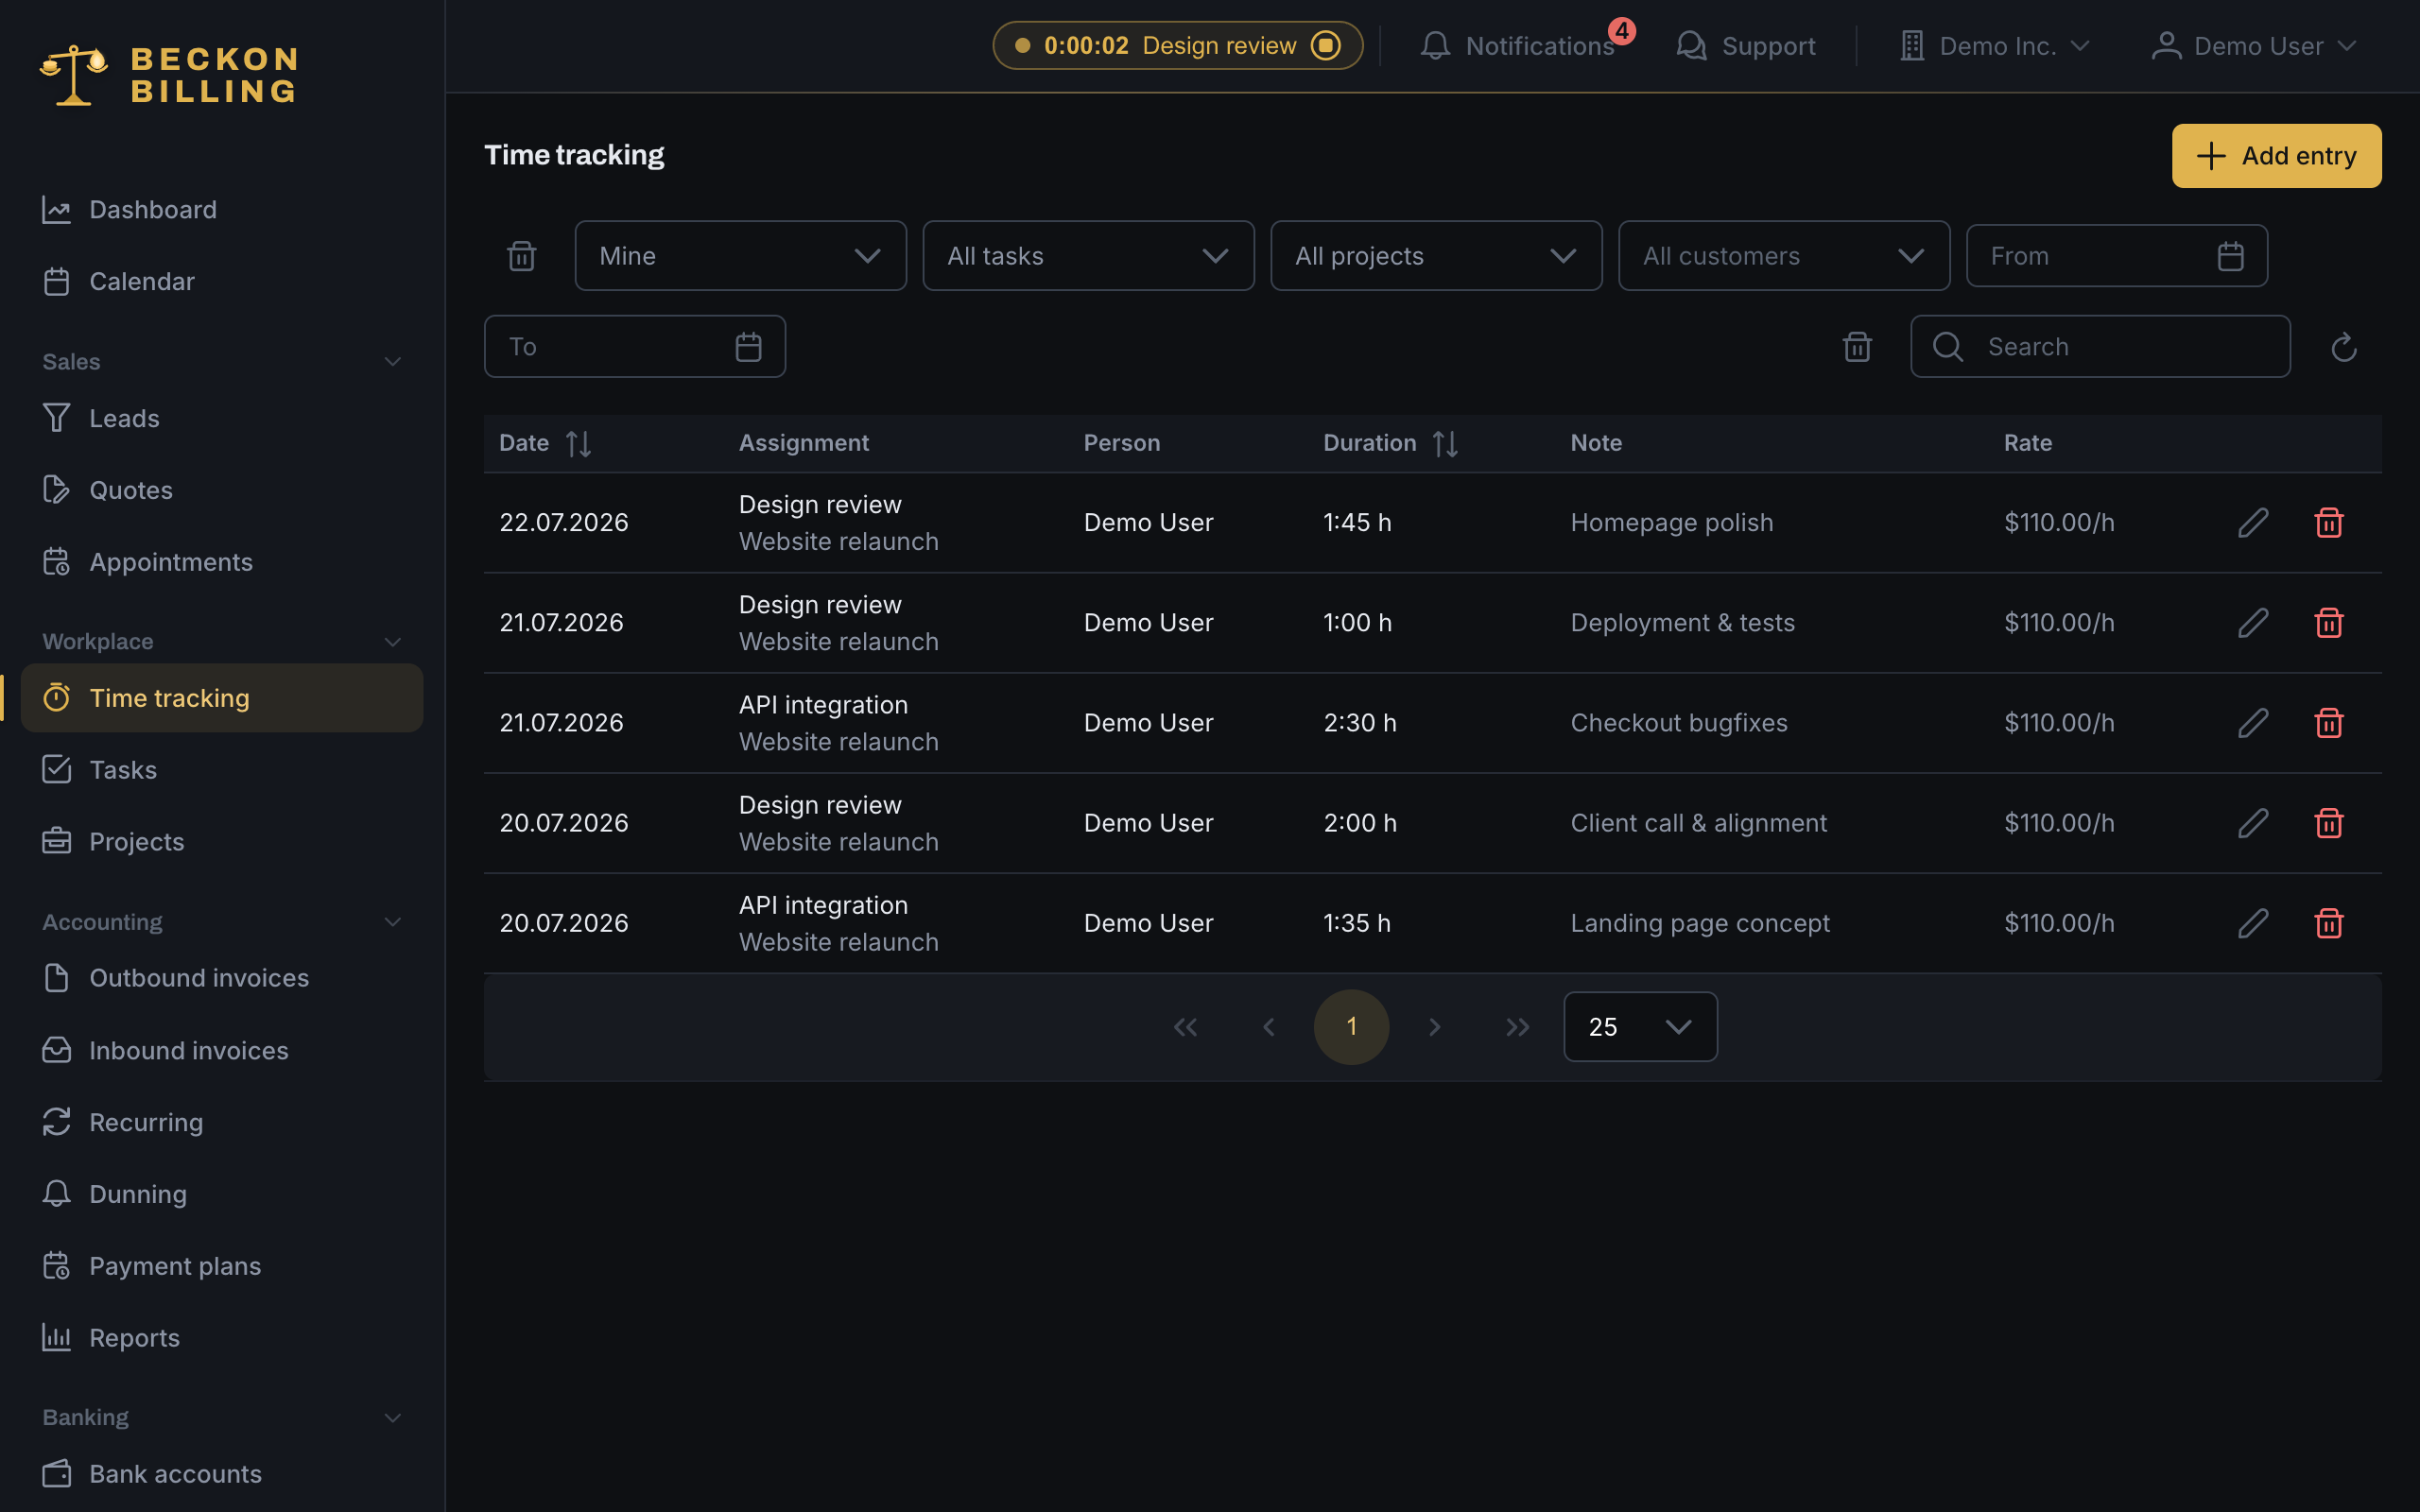Jump to last page of results
This screenshot has width=2420, height=1512.
click(x=1517, y=1027)
